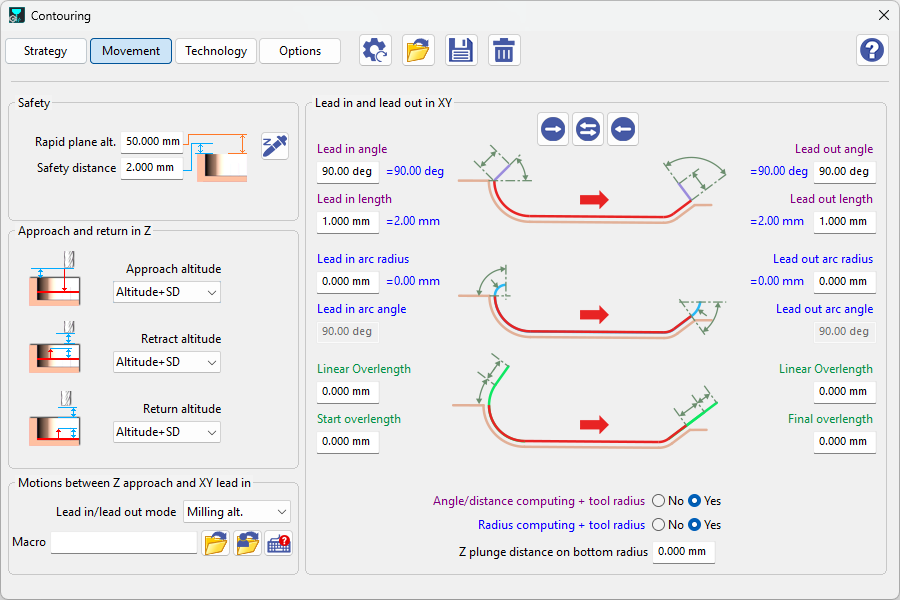
Task: Open the macro keyboard help icon
Action: [277, 540]
